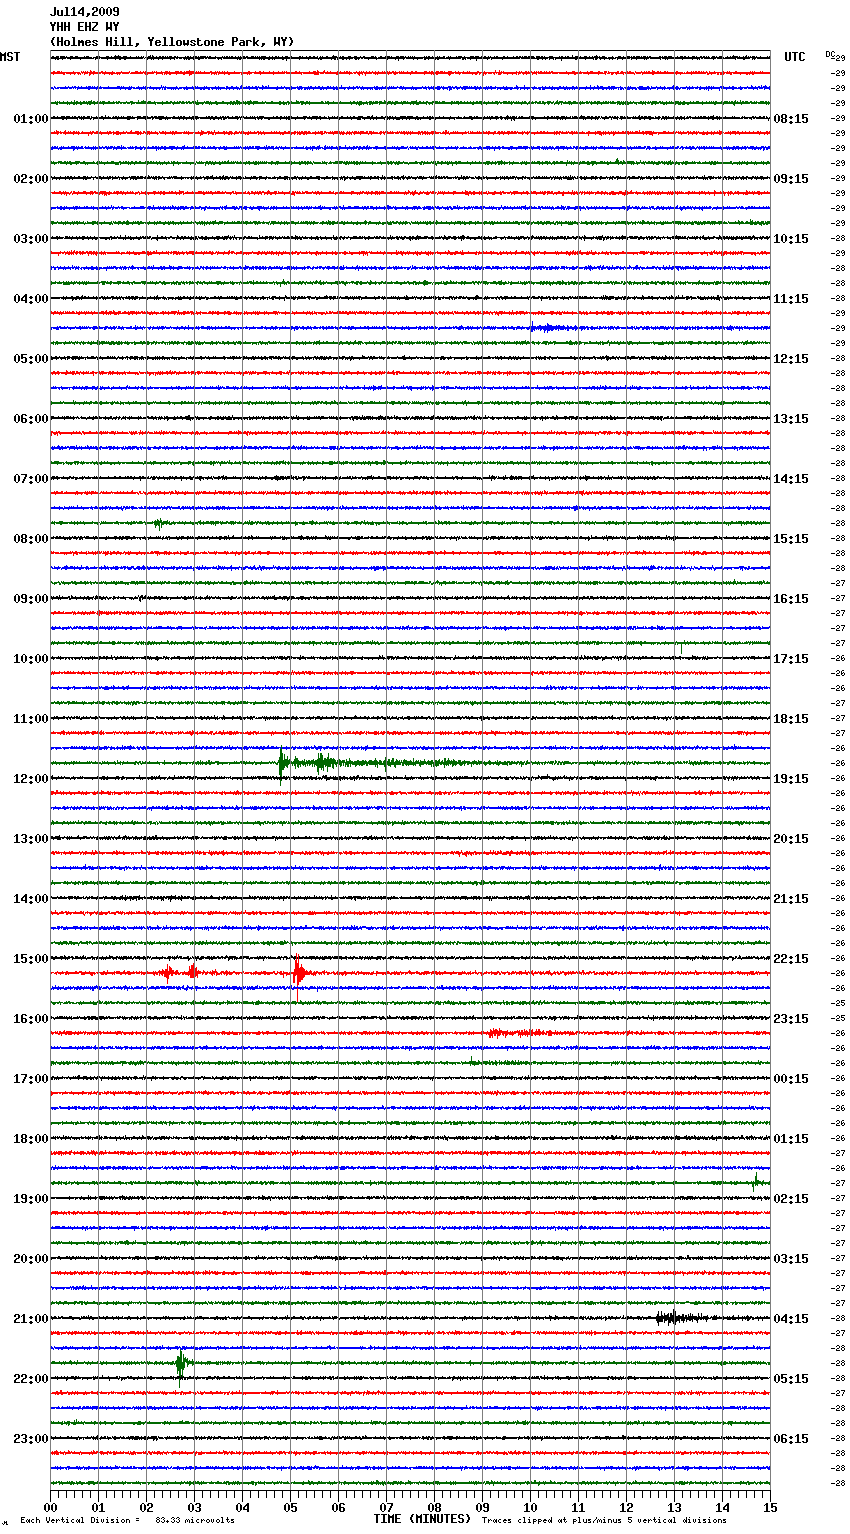Click the green spike near minute 15 before 19:00

[757, 1182]
